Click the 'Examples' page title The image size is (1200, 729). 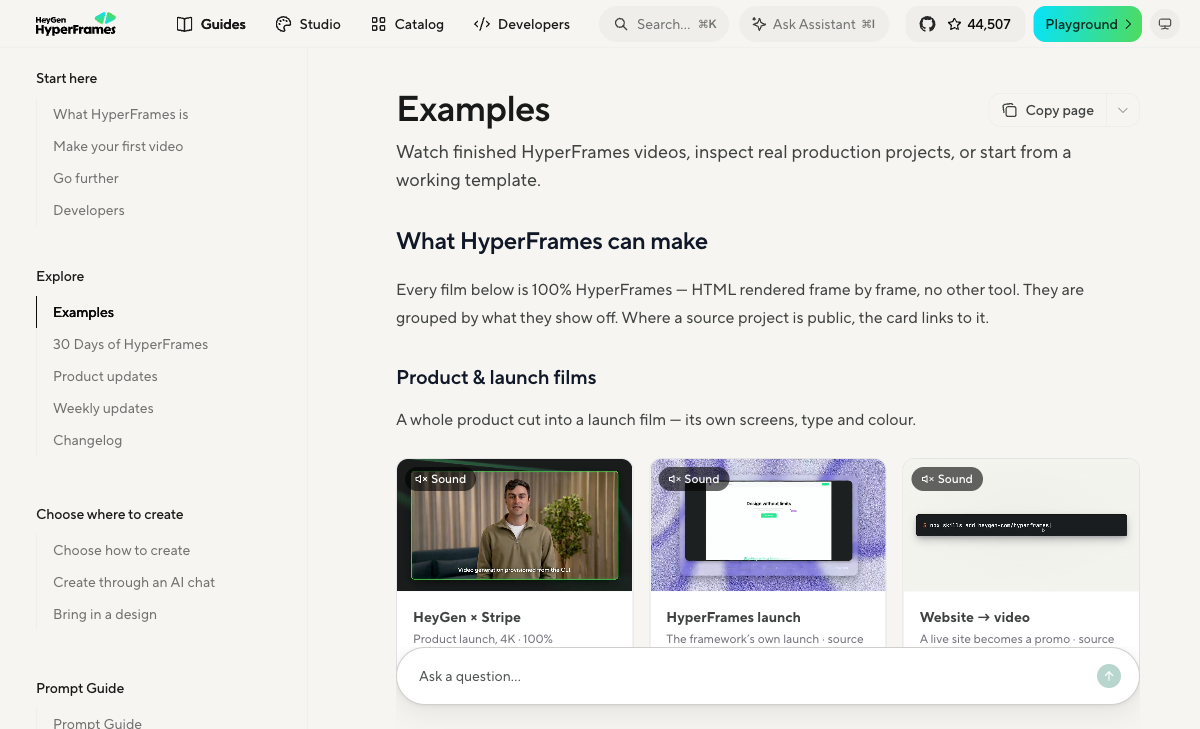pos(473,109)
